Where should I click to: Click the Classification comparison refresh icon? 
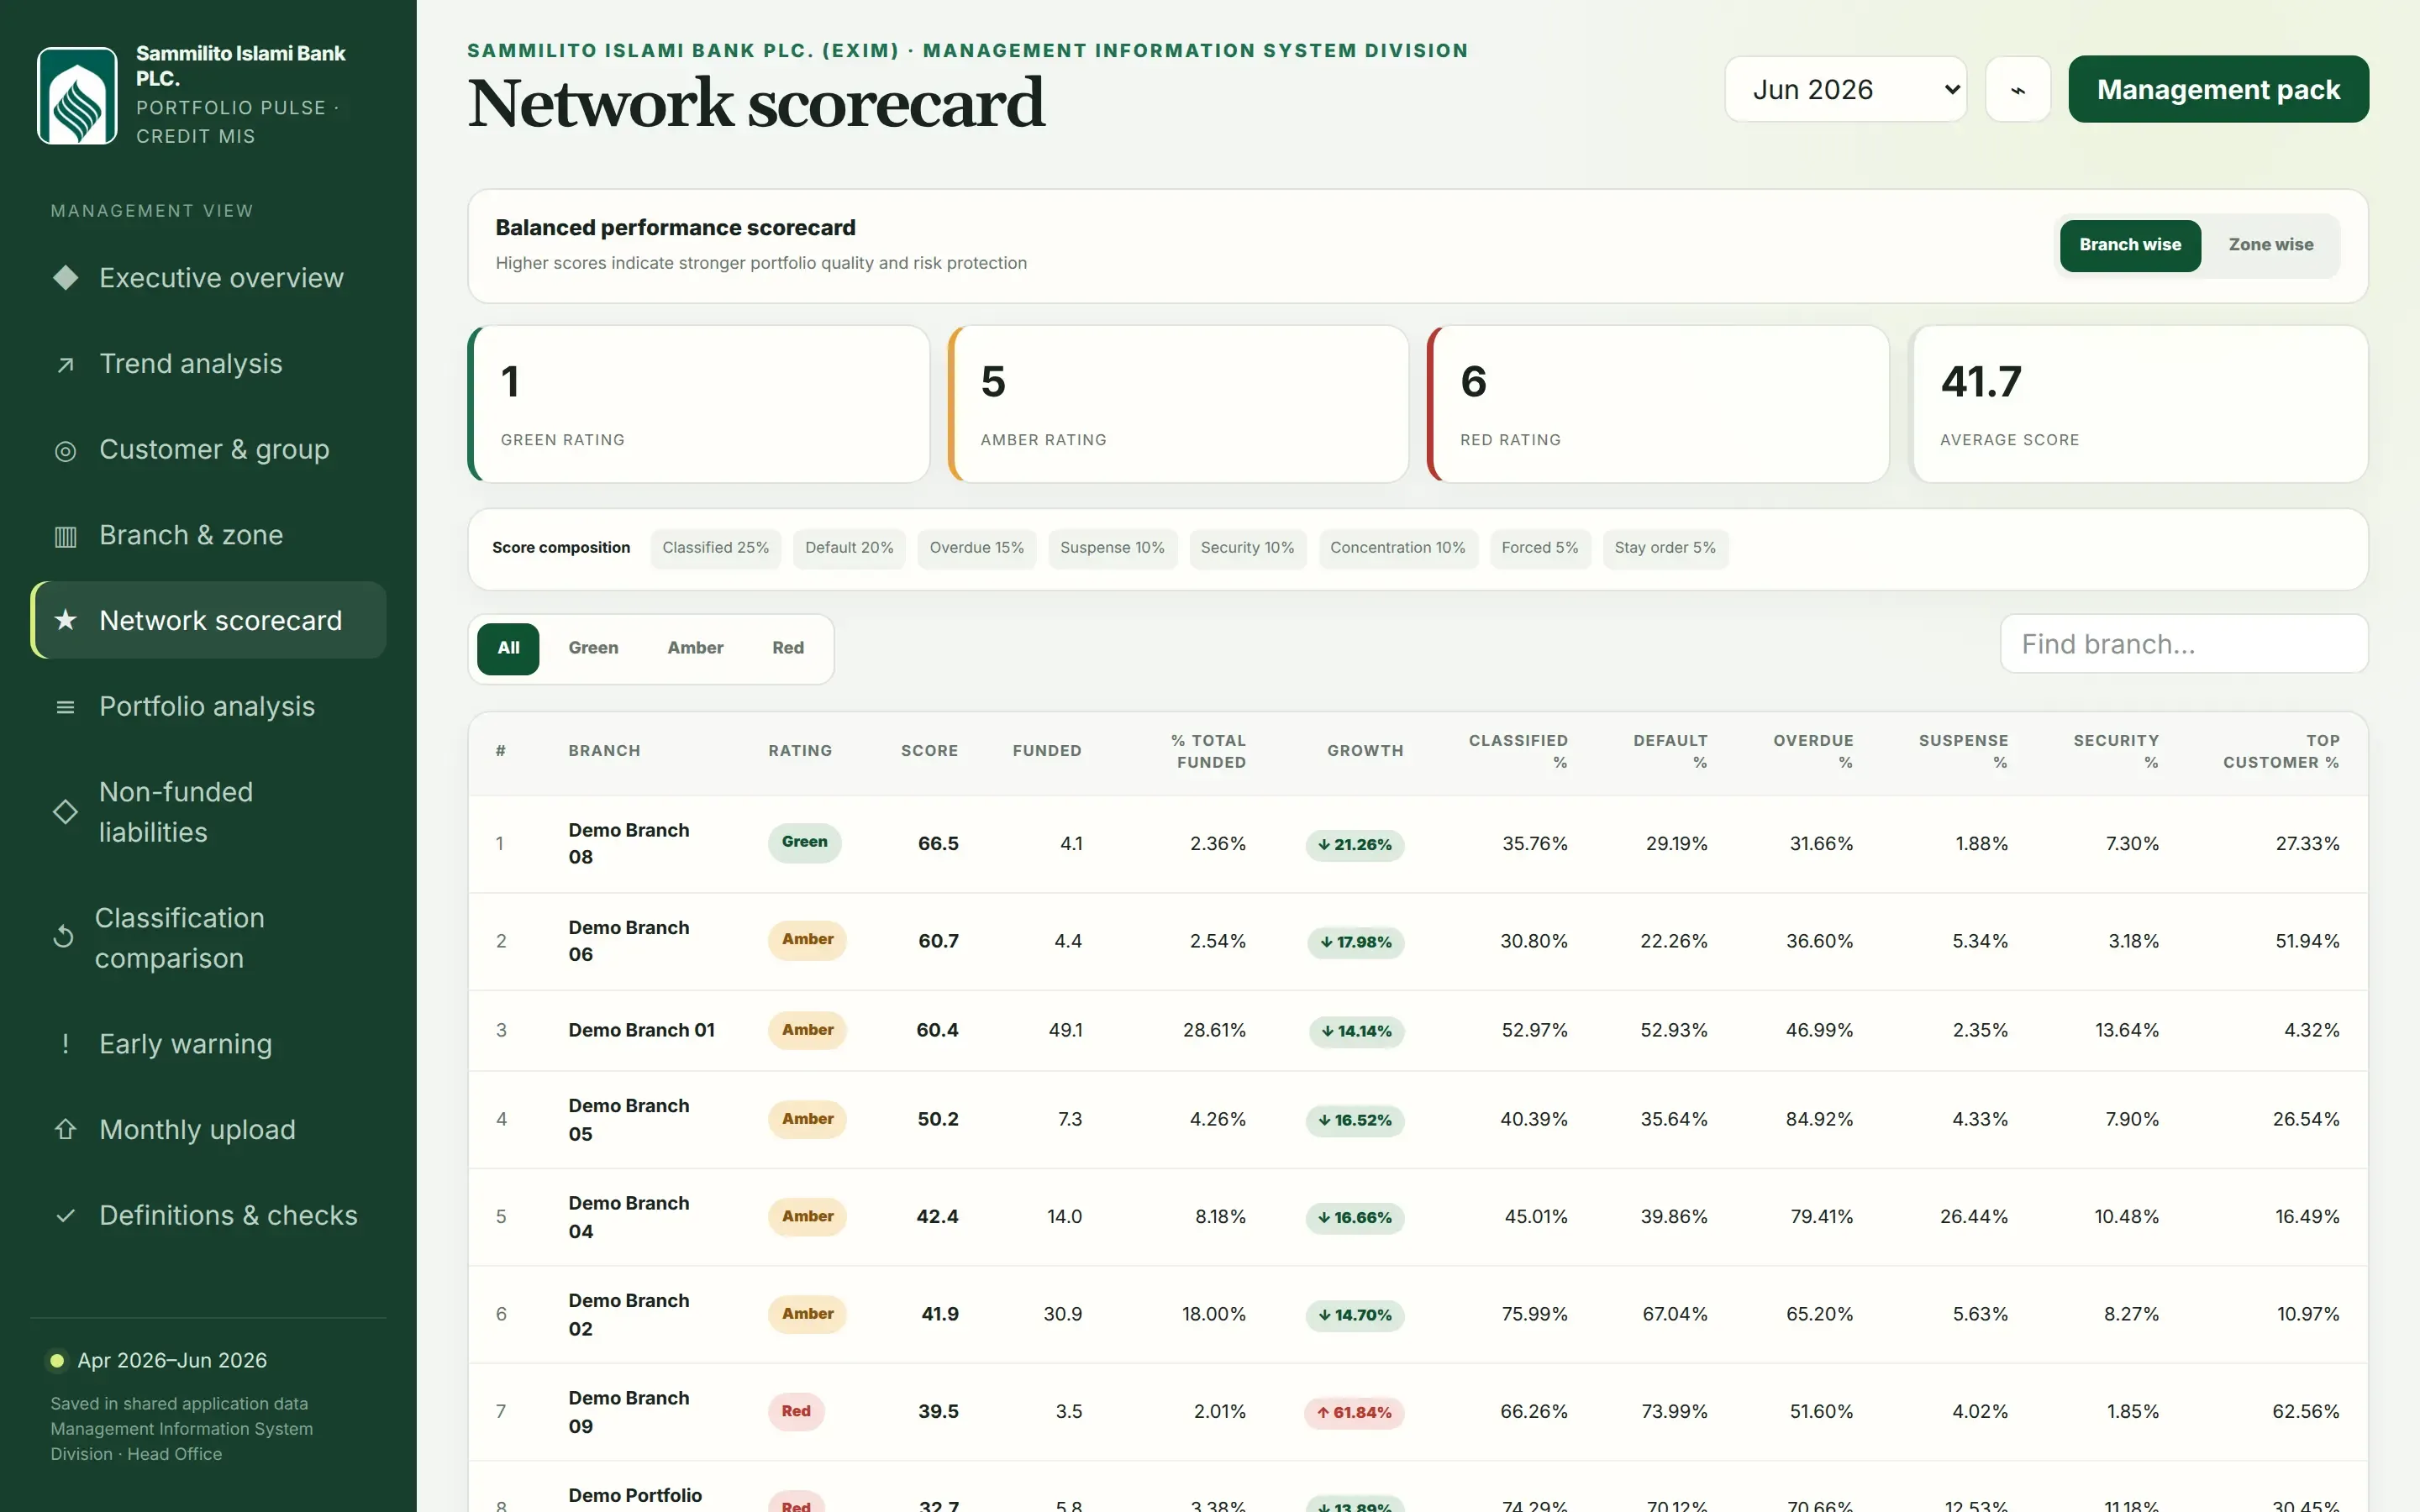tap(63, 937)
